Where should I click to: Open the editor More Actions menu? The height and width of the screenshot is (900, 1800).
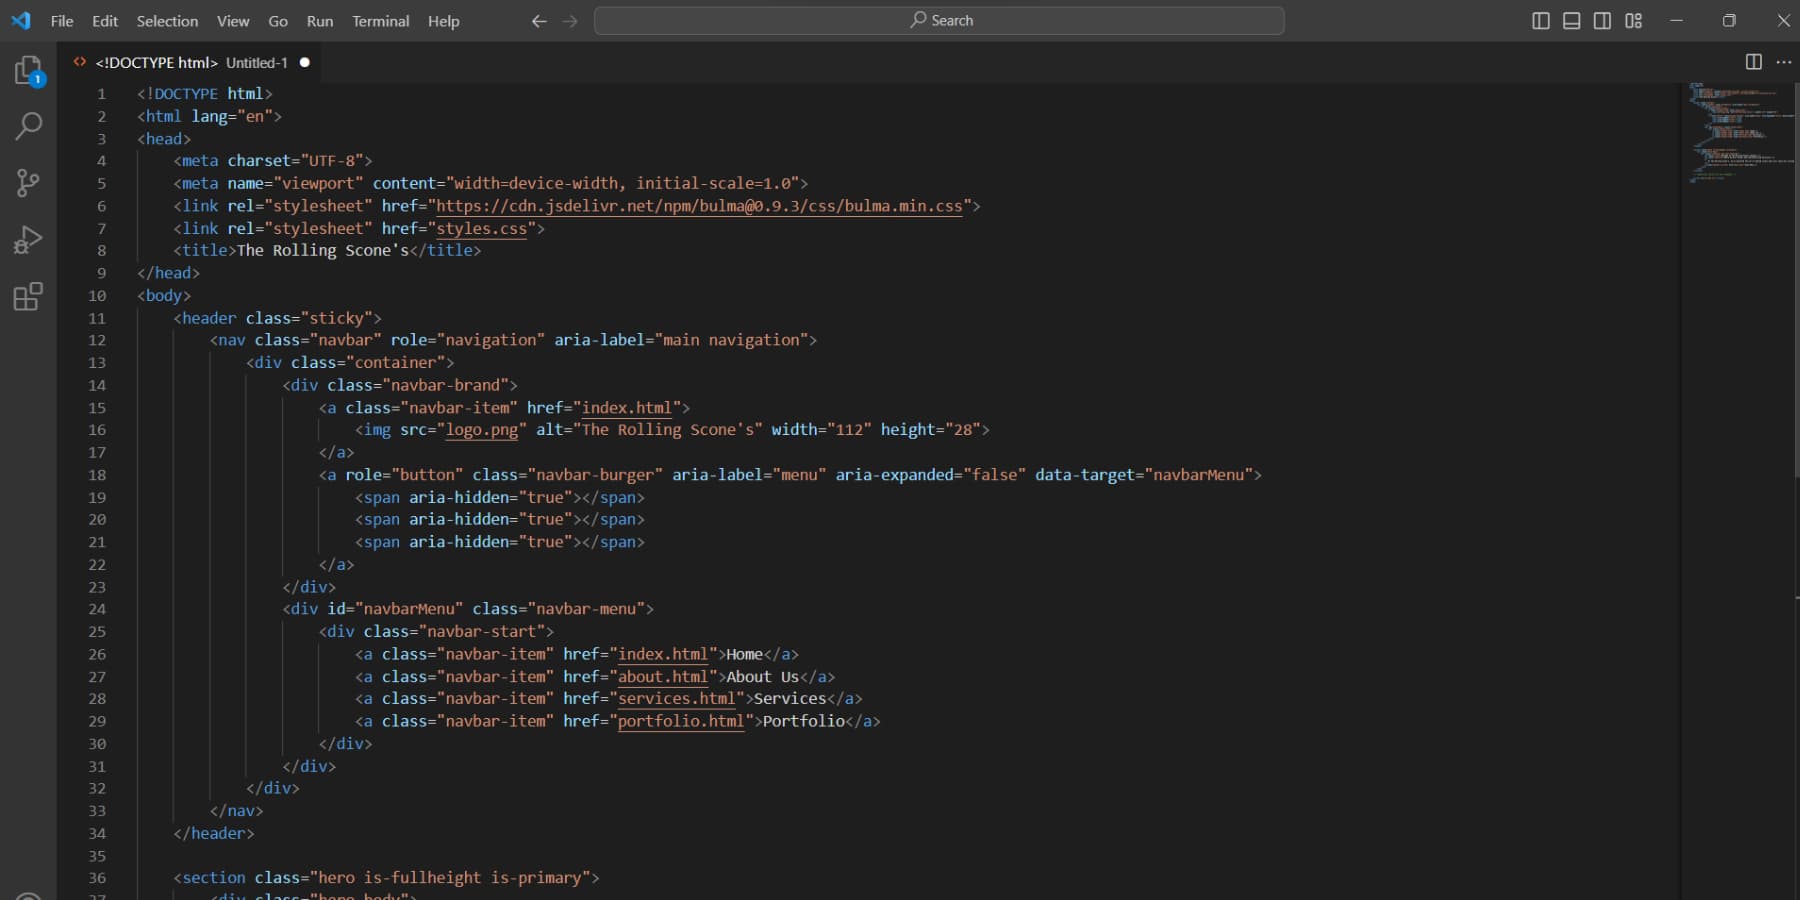point(1784,61)
